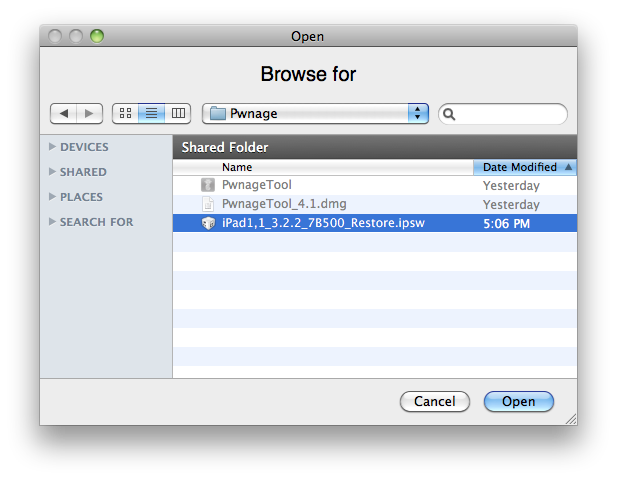This screenshot has width=617, height=480.
Task: Click the PwnageTool application icon
Action: (208, 186)
